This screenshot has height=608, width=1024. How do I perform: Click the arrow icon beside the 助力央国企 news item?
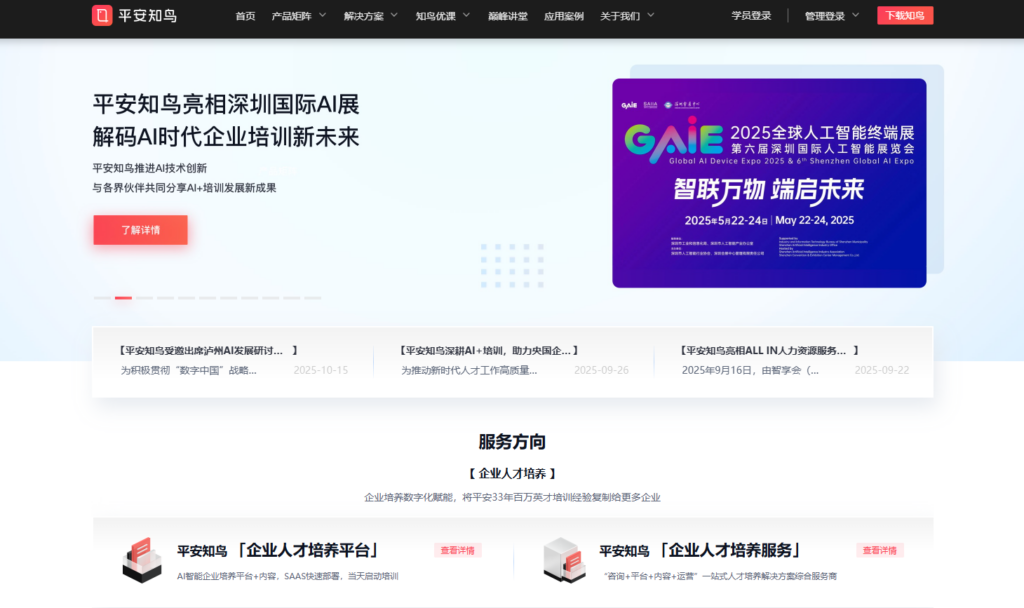[x=577, y=350]
